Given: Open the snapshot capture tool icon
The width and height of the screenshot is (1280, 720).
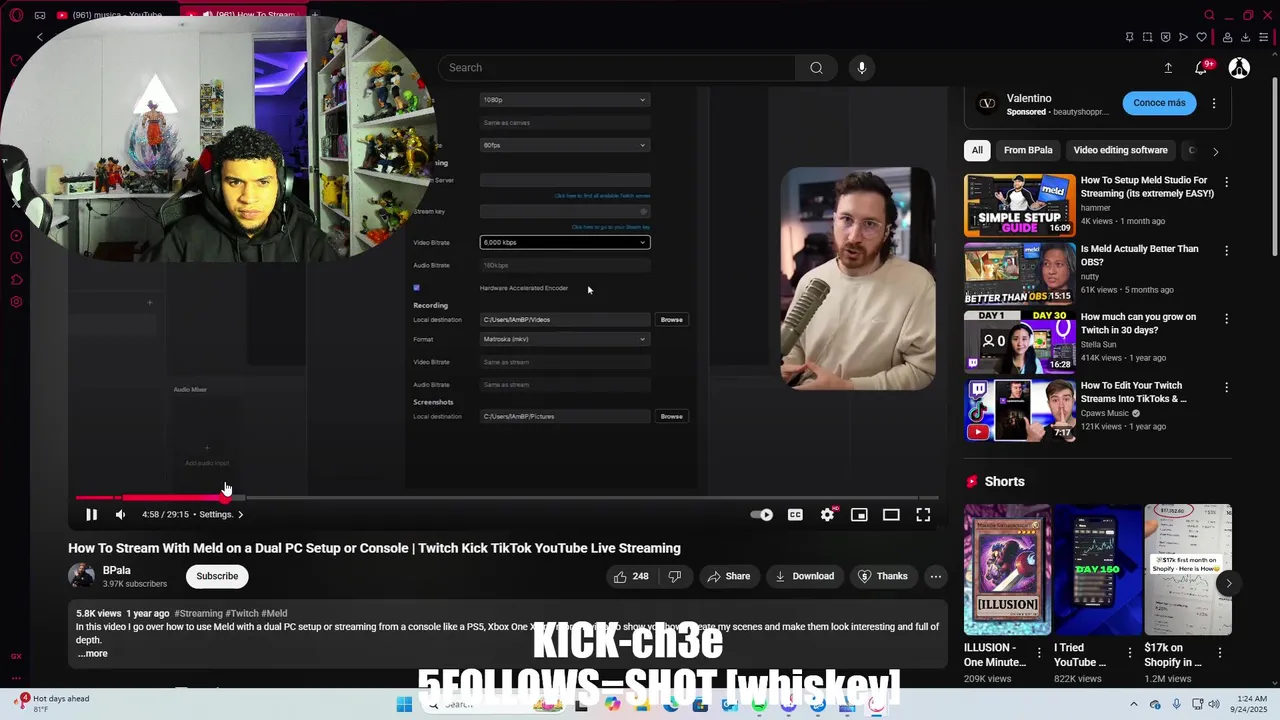Looking at the screenshot, I should tap(1147, 37).
